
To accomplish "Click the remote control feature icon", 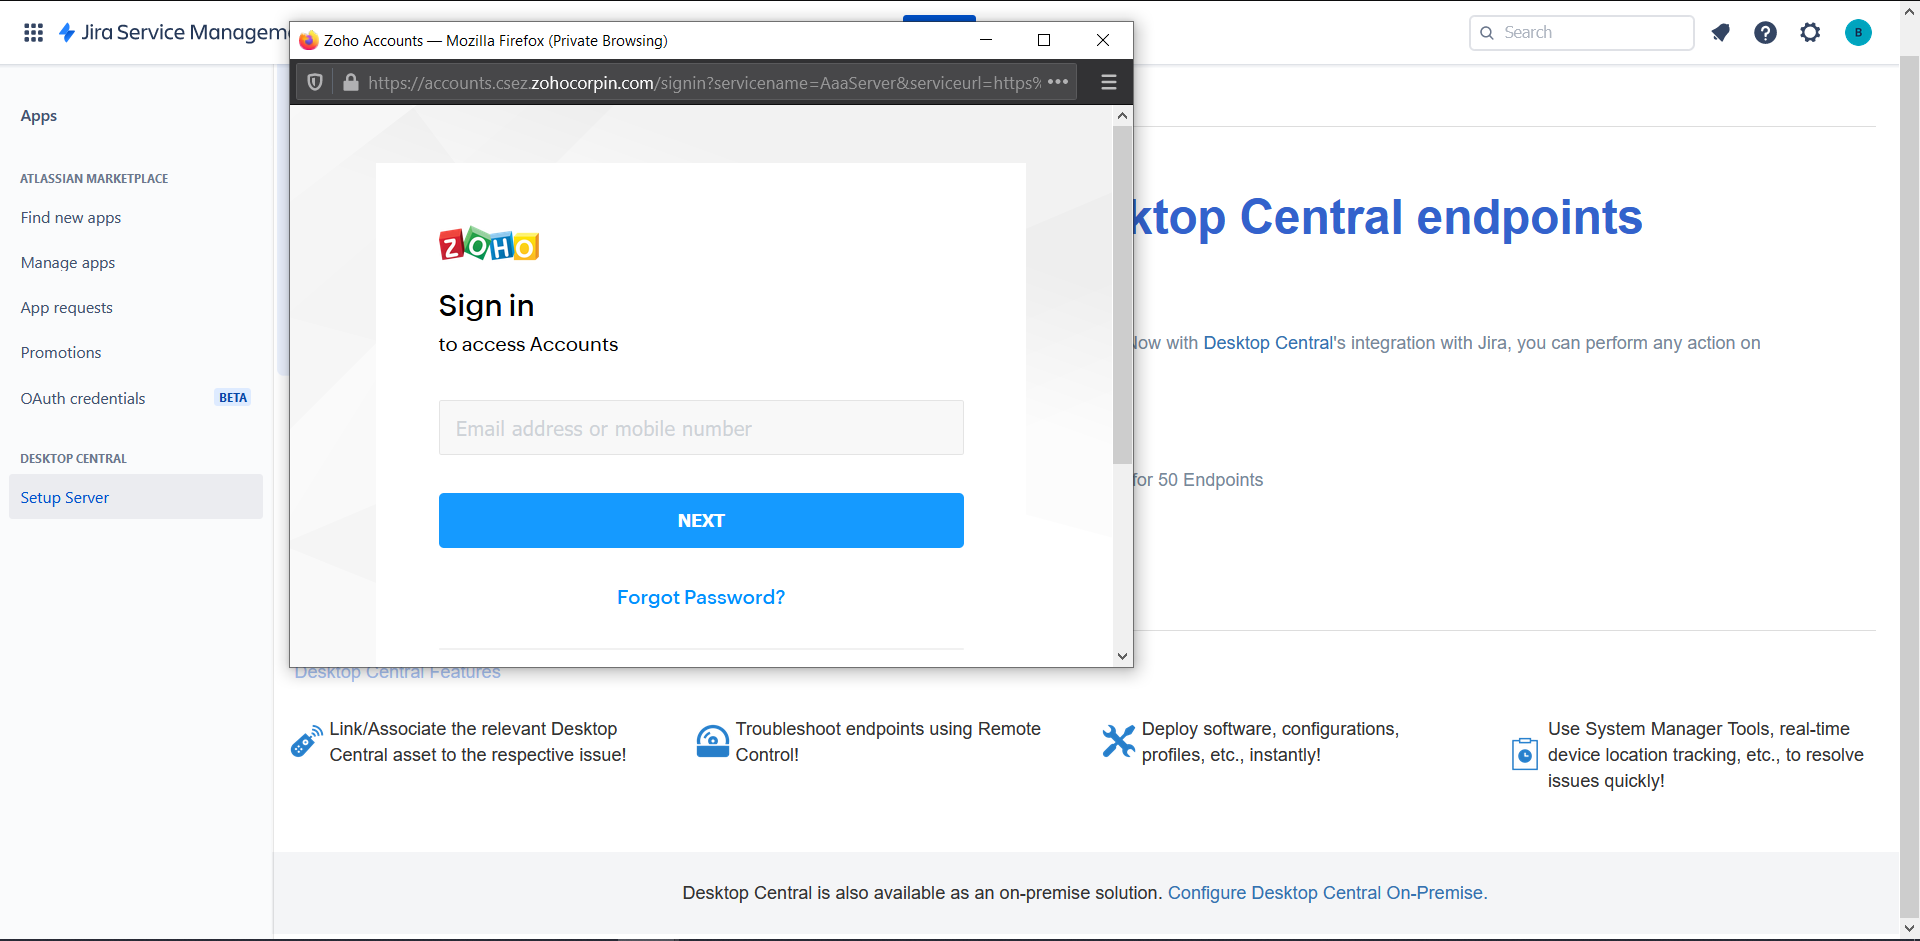I will [x=713, y=741].
